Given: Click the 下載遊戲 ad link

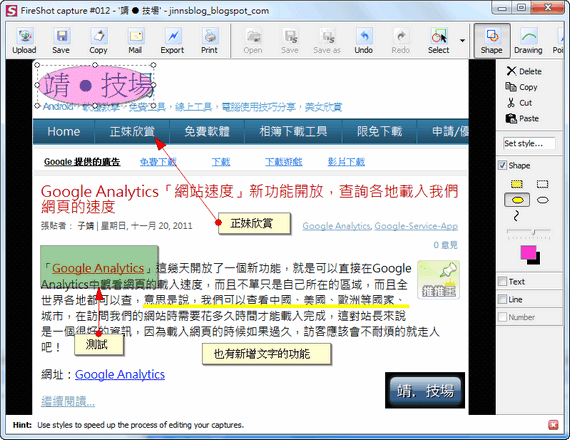Looking at the screenshot, I should (x=284, y=162).
